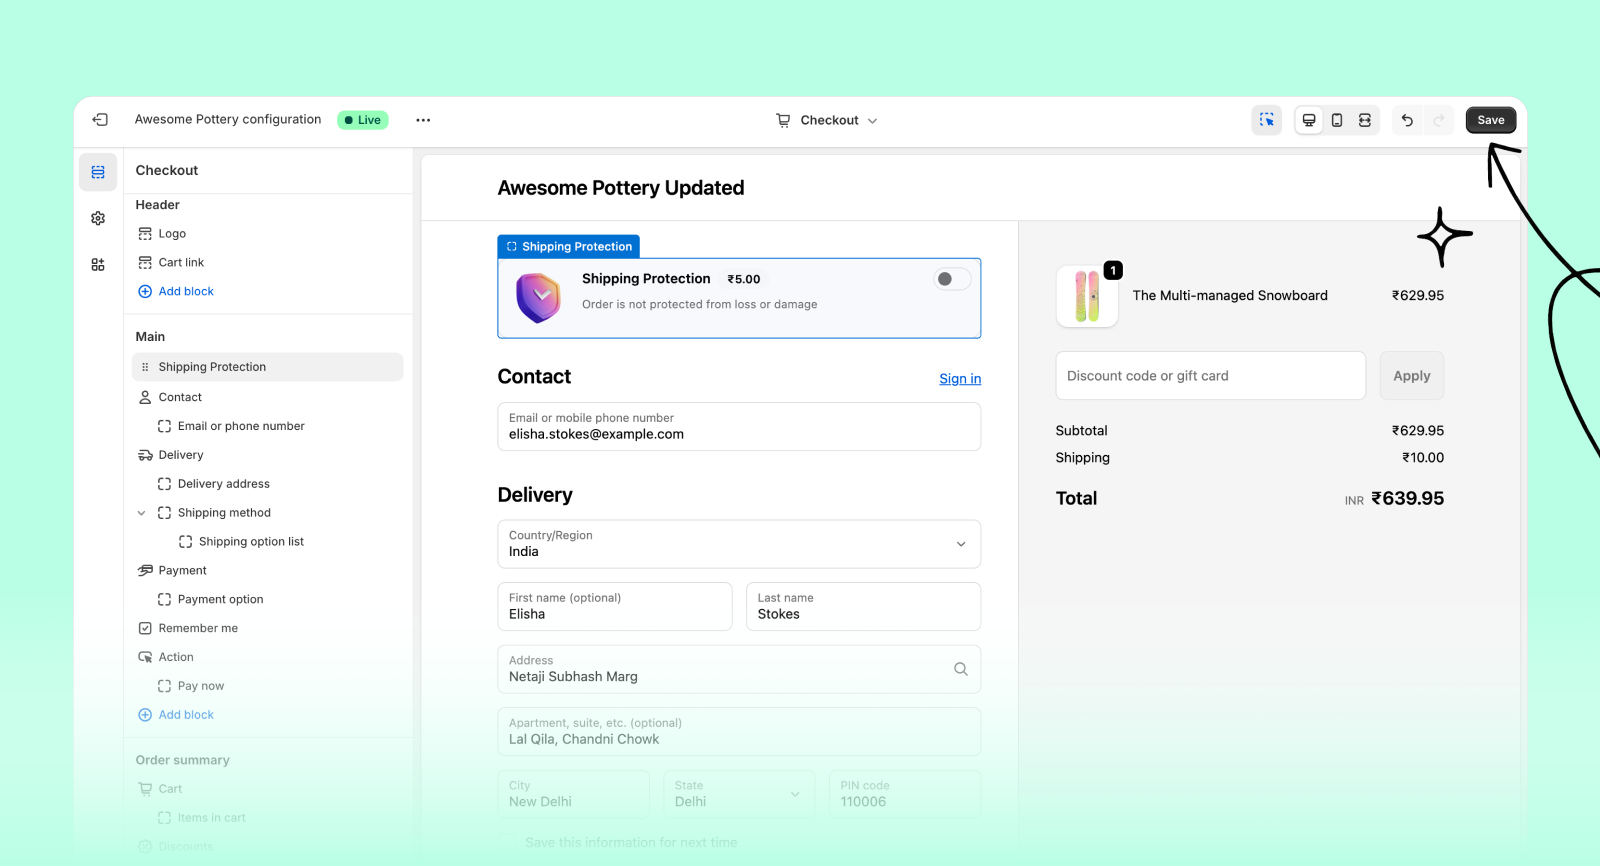Click the Save button
Image resolution: width=1600 pixels, height=866 pixels.
(1490, 120)
